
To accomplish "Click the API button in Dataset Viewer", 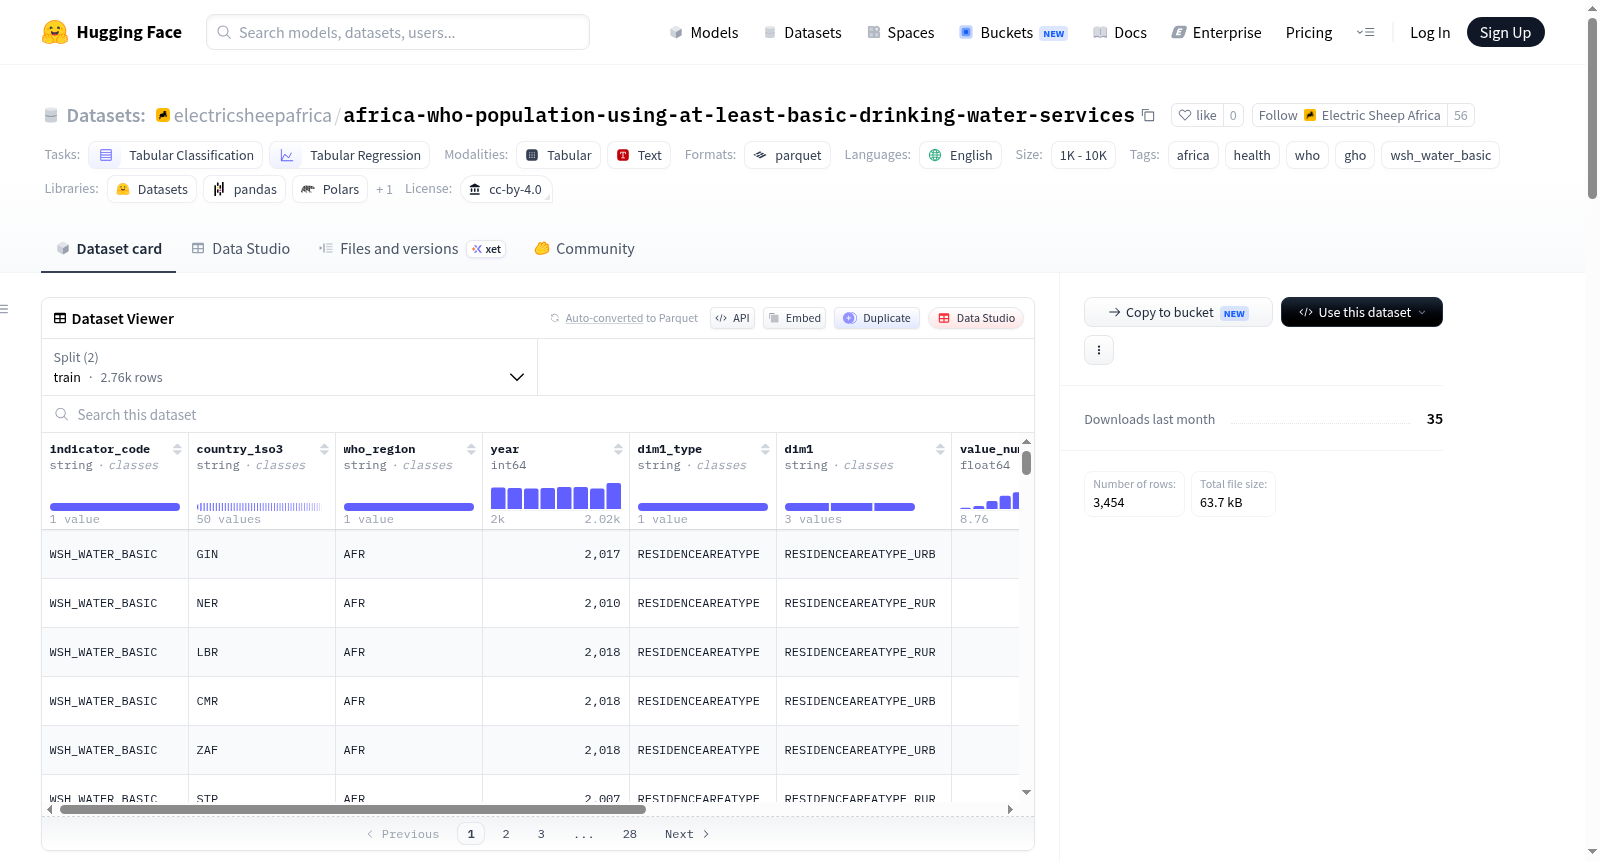I will [x=732, y=318].
